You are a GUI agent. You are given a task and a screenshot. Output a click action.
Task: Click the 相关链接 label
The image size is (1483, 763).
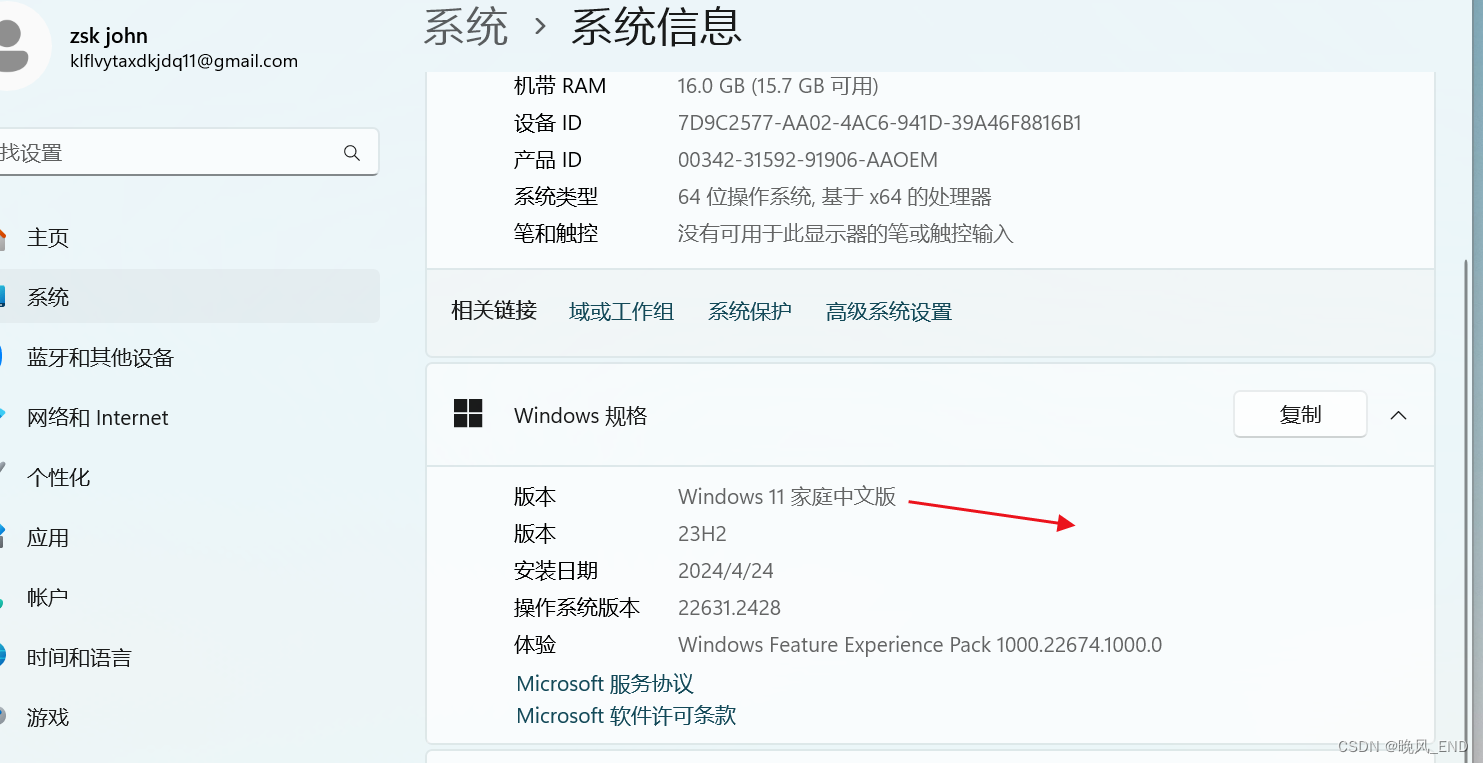tap(494, 311)
